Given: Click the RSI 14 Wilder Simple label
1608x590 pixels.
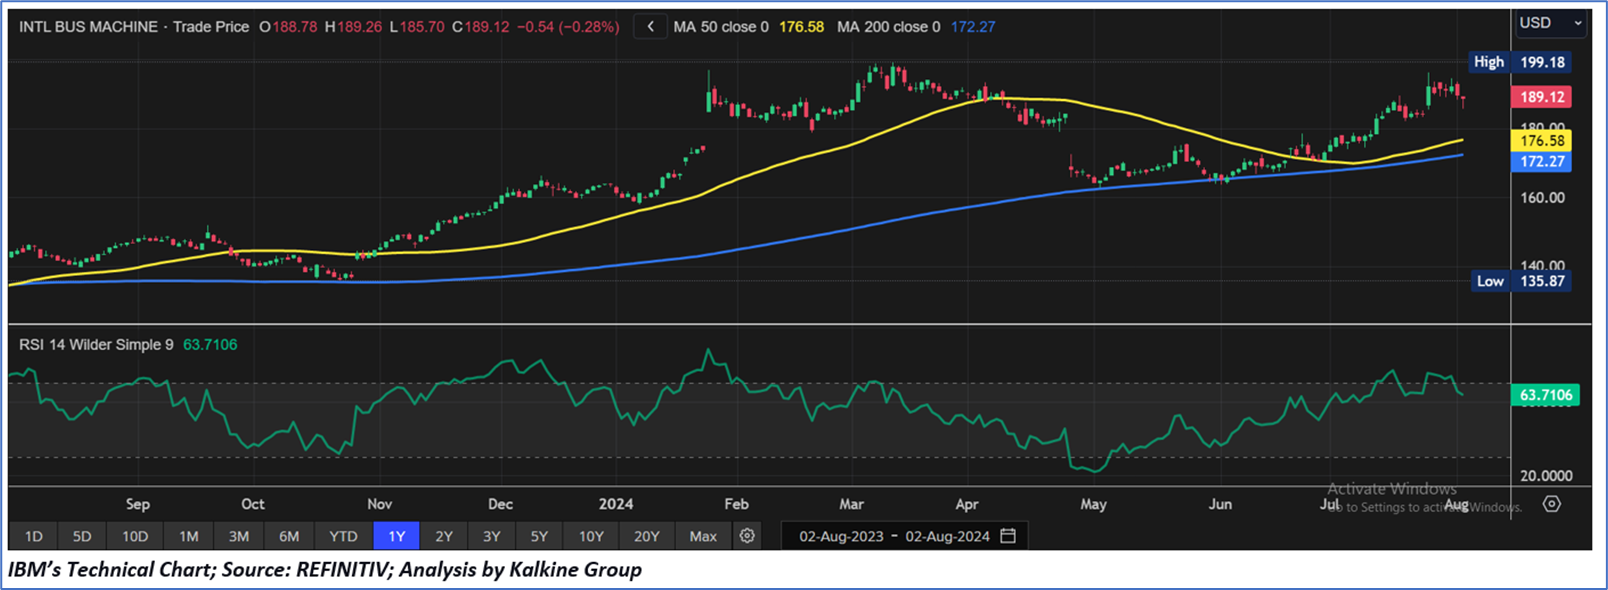Looking at the screenshot, I should coord(96,345).
